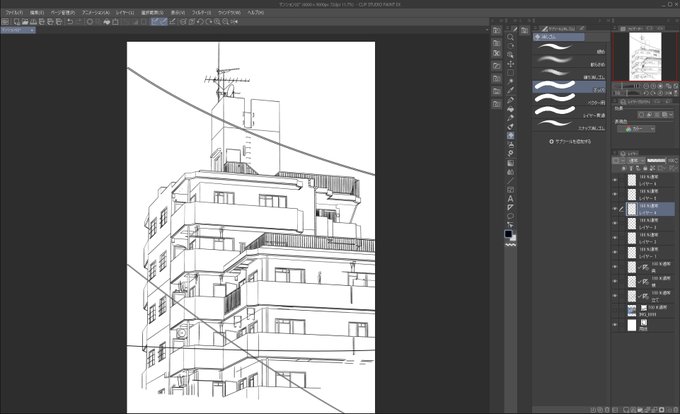
Task: Select the Correct line tool
Action: (x=510, y=225)
